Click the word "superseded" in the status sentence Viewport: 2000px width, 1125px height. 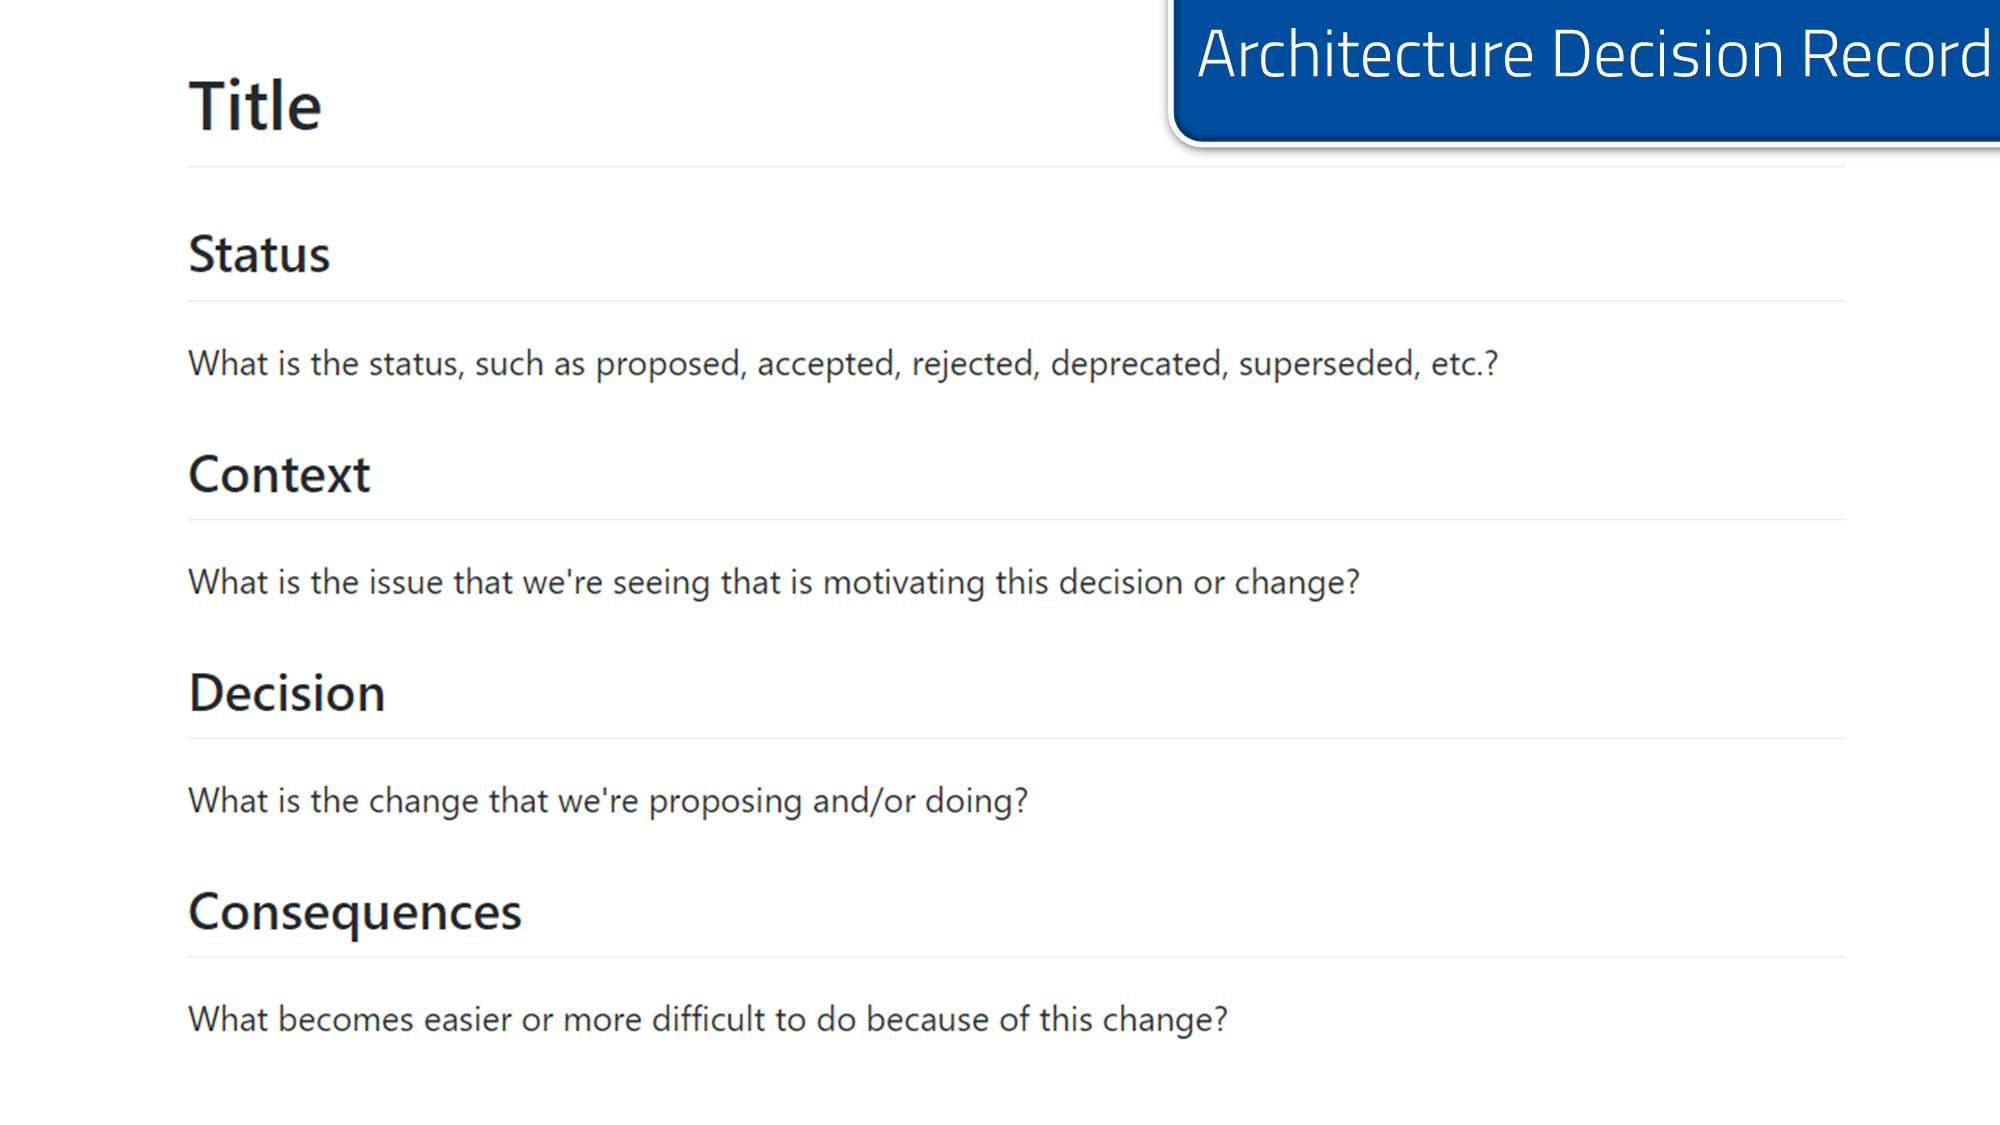(x=1328, y=364)
